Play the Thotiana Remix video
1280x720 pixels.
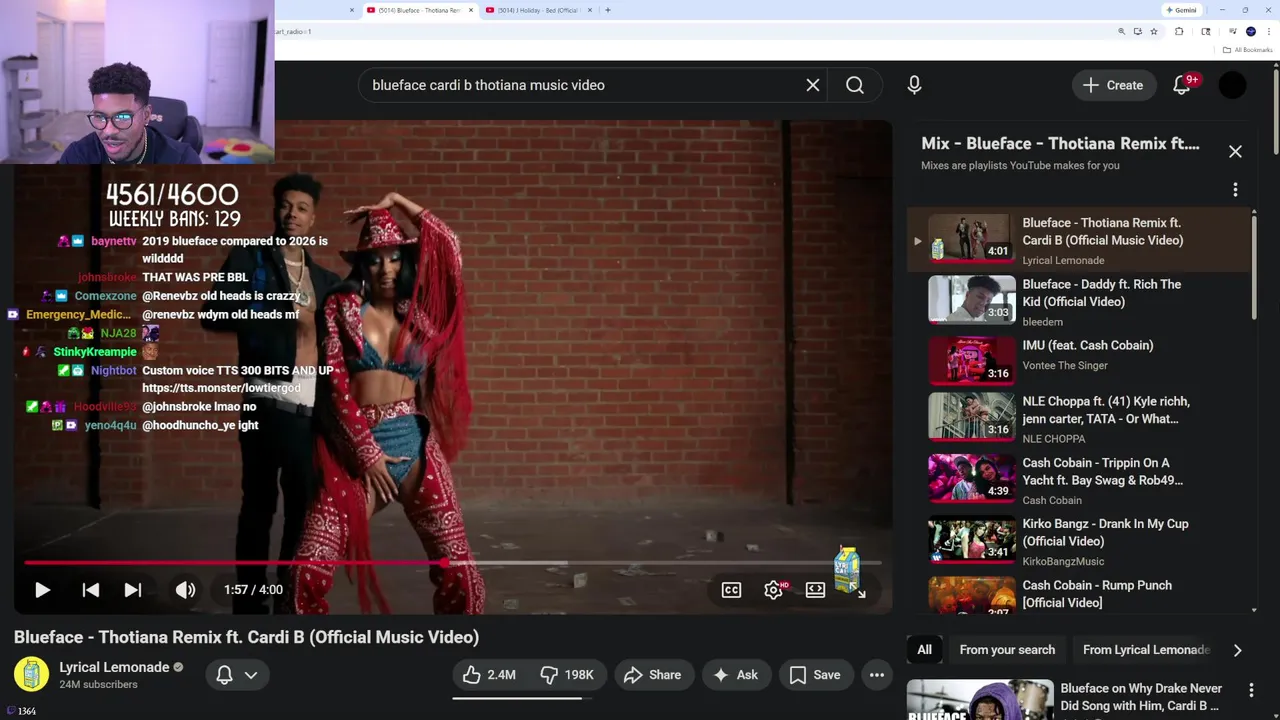pos(42,590)
